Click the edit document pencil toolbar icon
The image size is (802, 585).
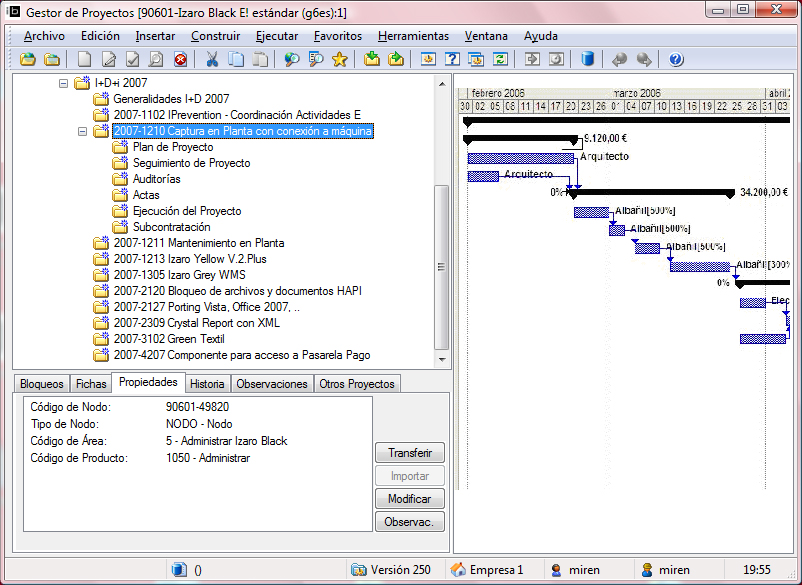pos(108,59)
